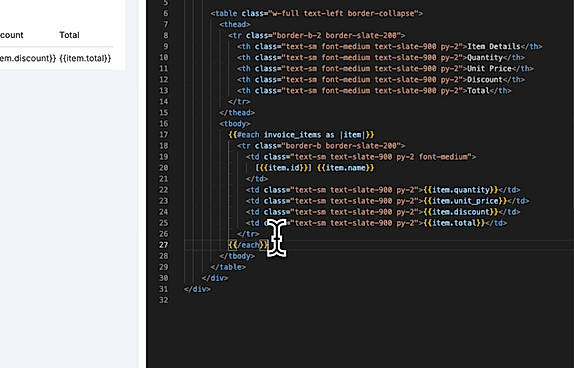This screenshot has height=368, width=574.
Task: Click the closing div tag on line 31
Action: 198,289
